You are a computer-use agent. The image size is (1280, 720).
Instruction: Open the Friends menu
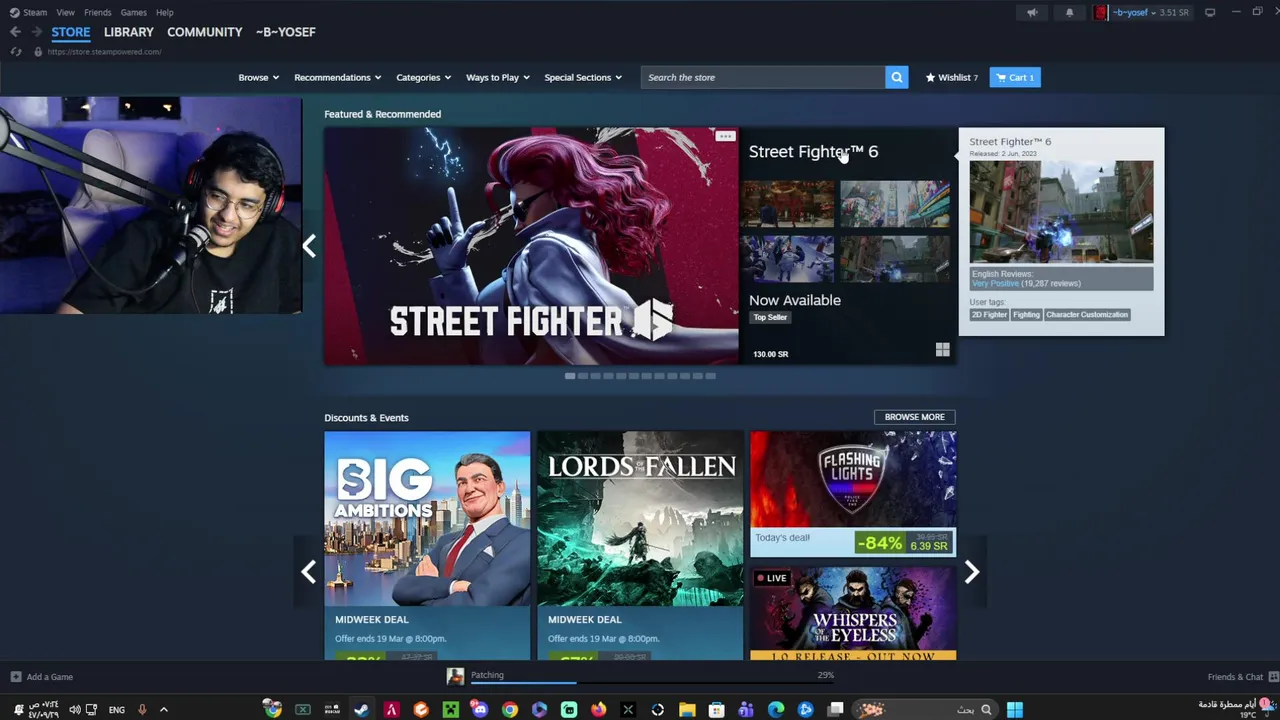point(98,12)
